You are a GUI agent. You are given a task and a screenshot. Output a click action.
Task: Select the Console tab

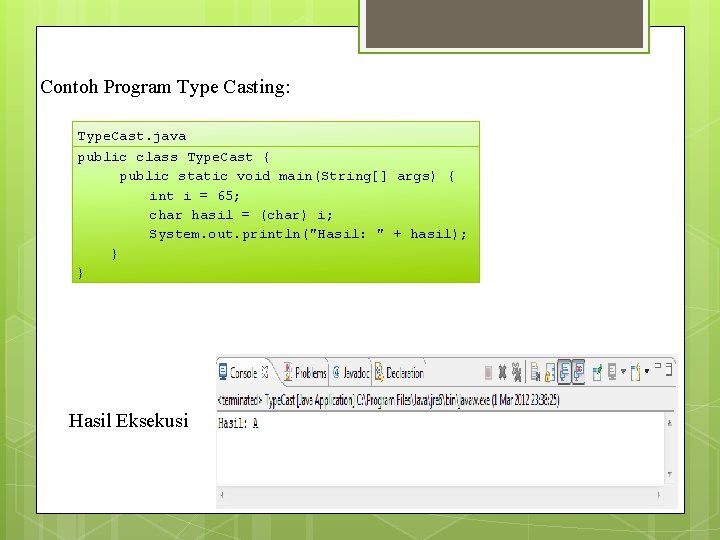(243, 373)
